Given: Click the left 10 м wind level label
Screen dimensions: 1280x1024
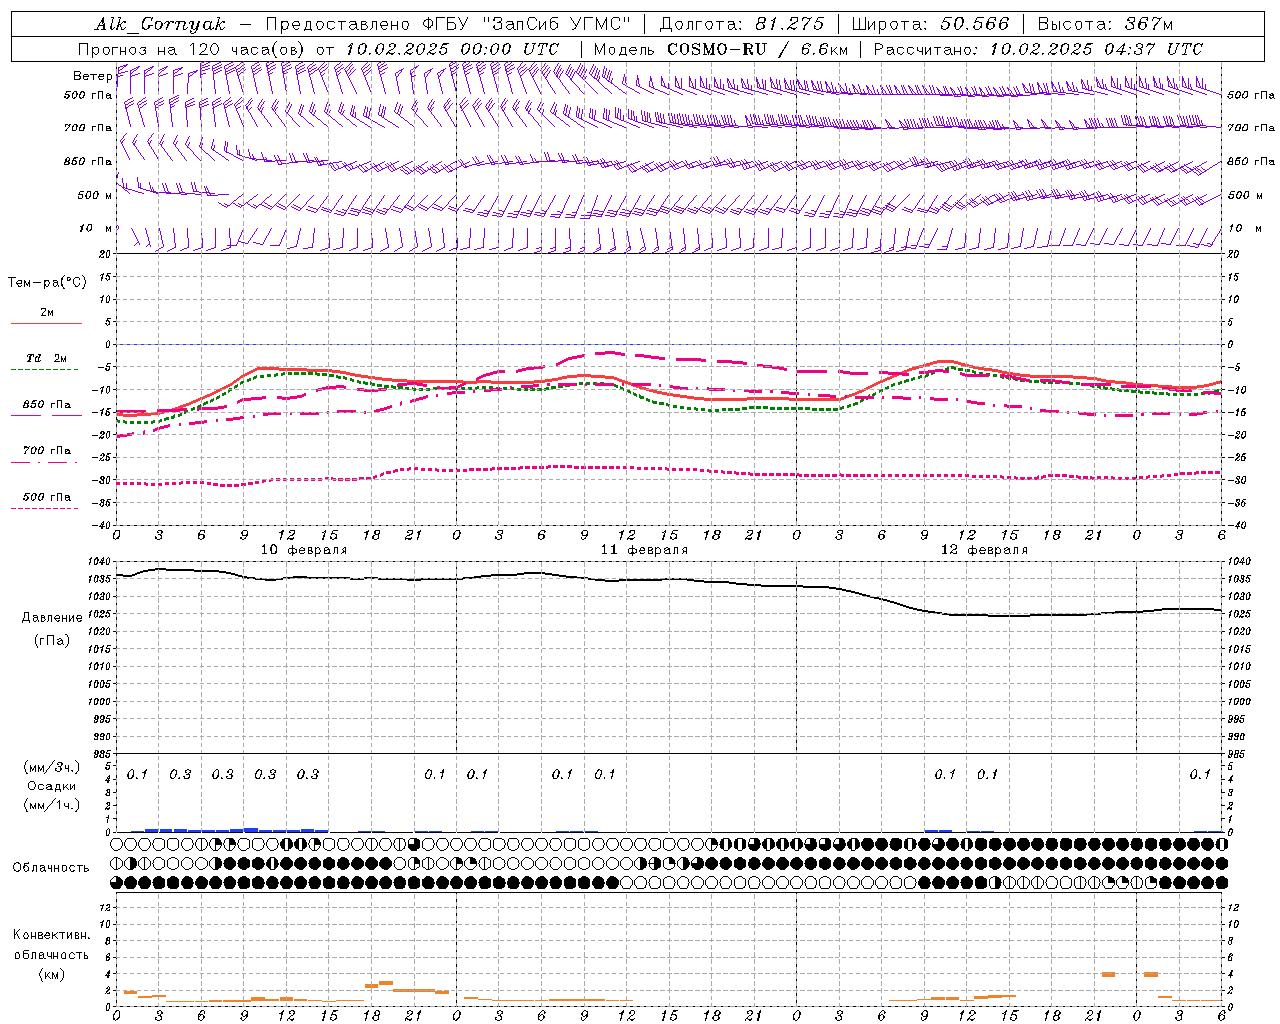Looking at the screenshot, I should [95, 229].
